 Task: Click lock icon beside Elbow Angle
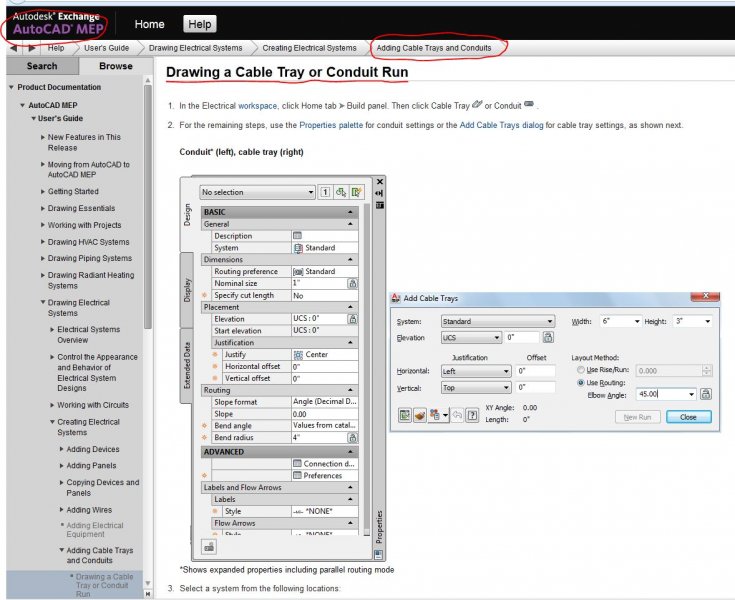705,394
